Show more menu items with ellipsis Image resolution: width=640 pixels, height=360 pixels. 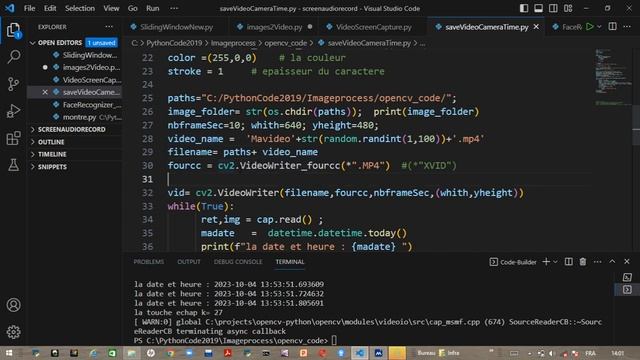(x=174, y=8)
